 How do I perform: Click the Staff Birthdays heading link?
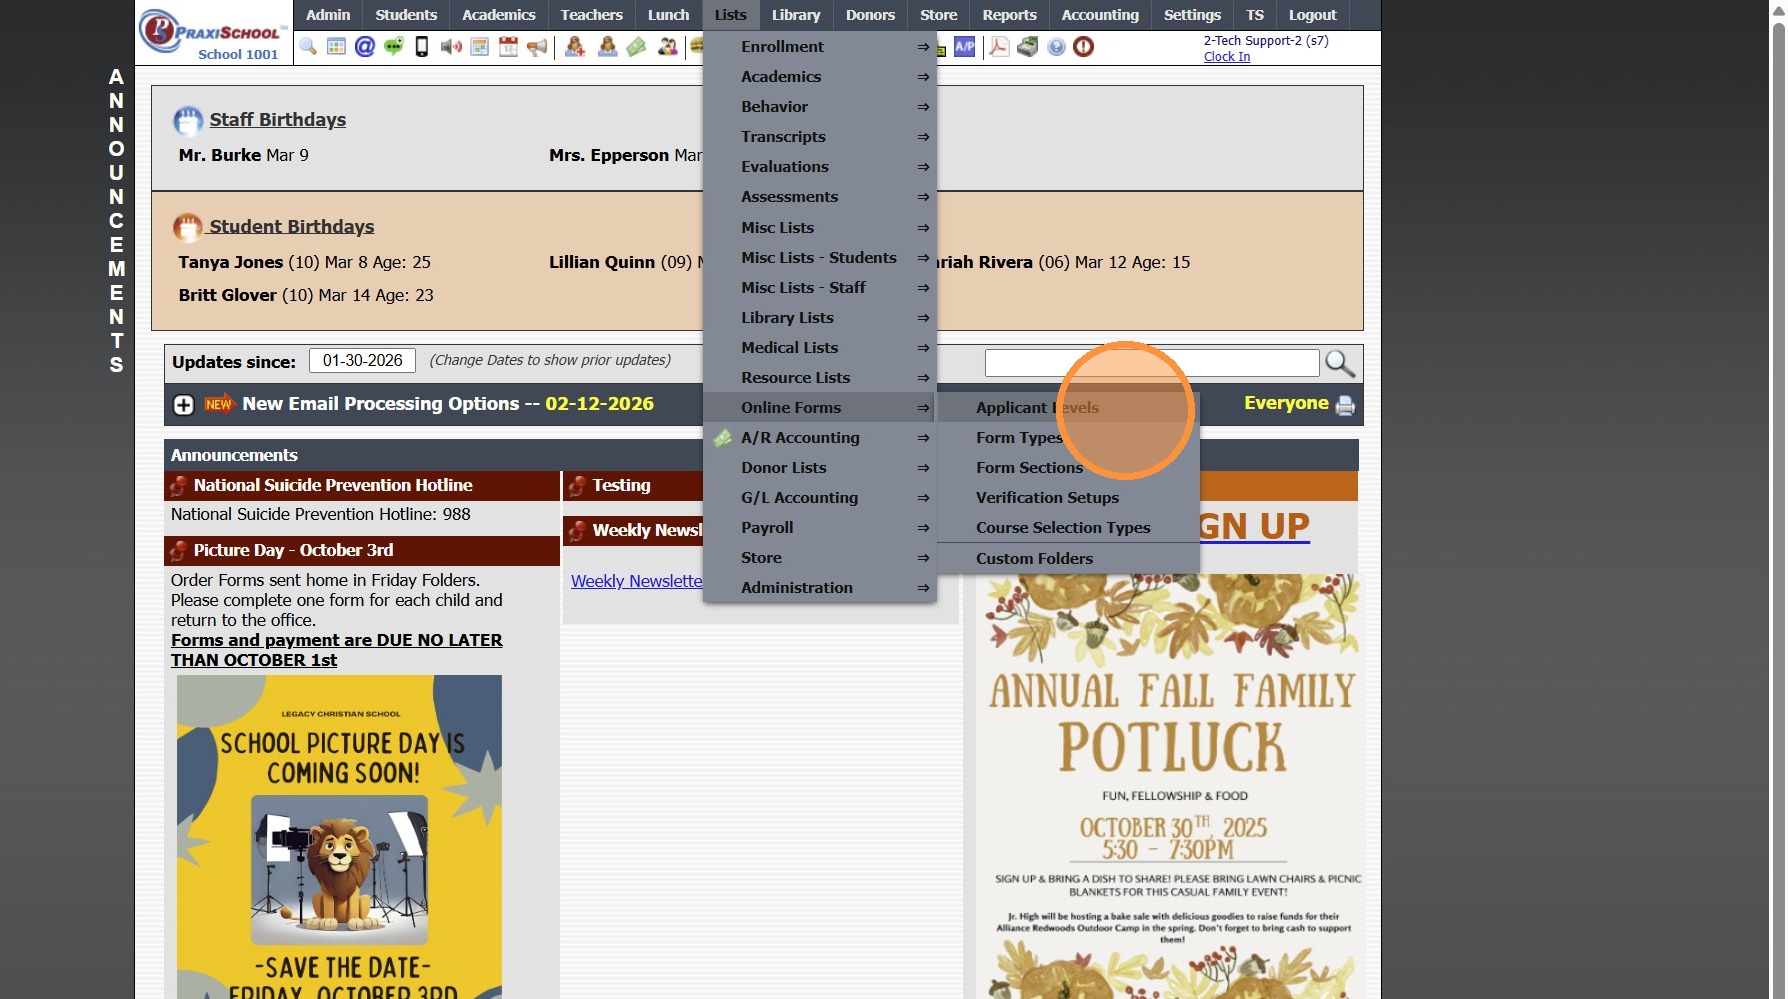[x=278, y=120]
